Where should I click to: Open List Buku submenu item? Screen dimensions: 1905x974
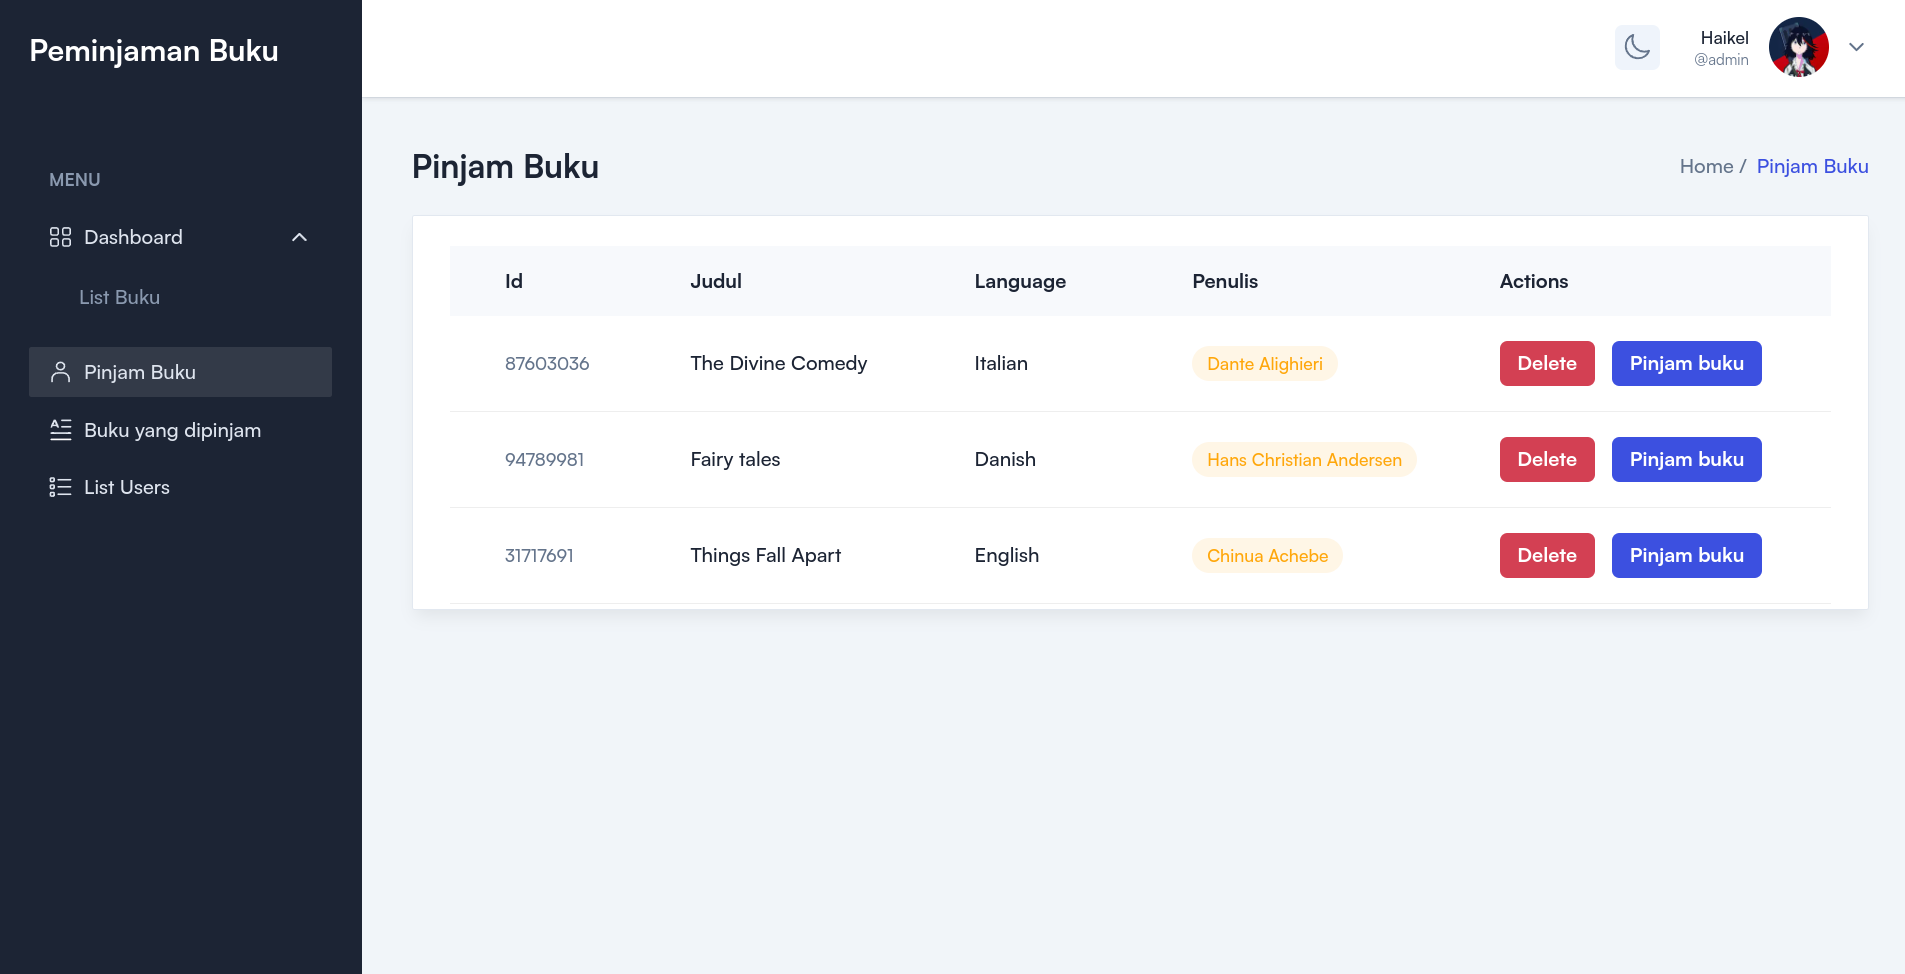pos(119,297)
